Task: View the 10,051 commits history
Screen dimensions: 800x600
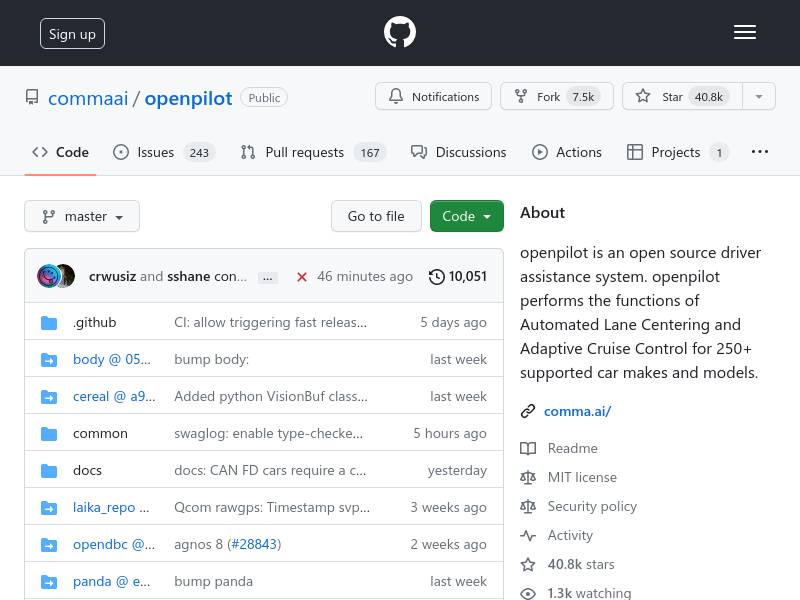Action: 458,277
